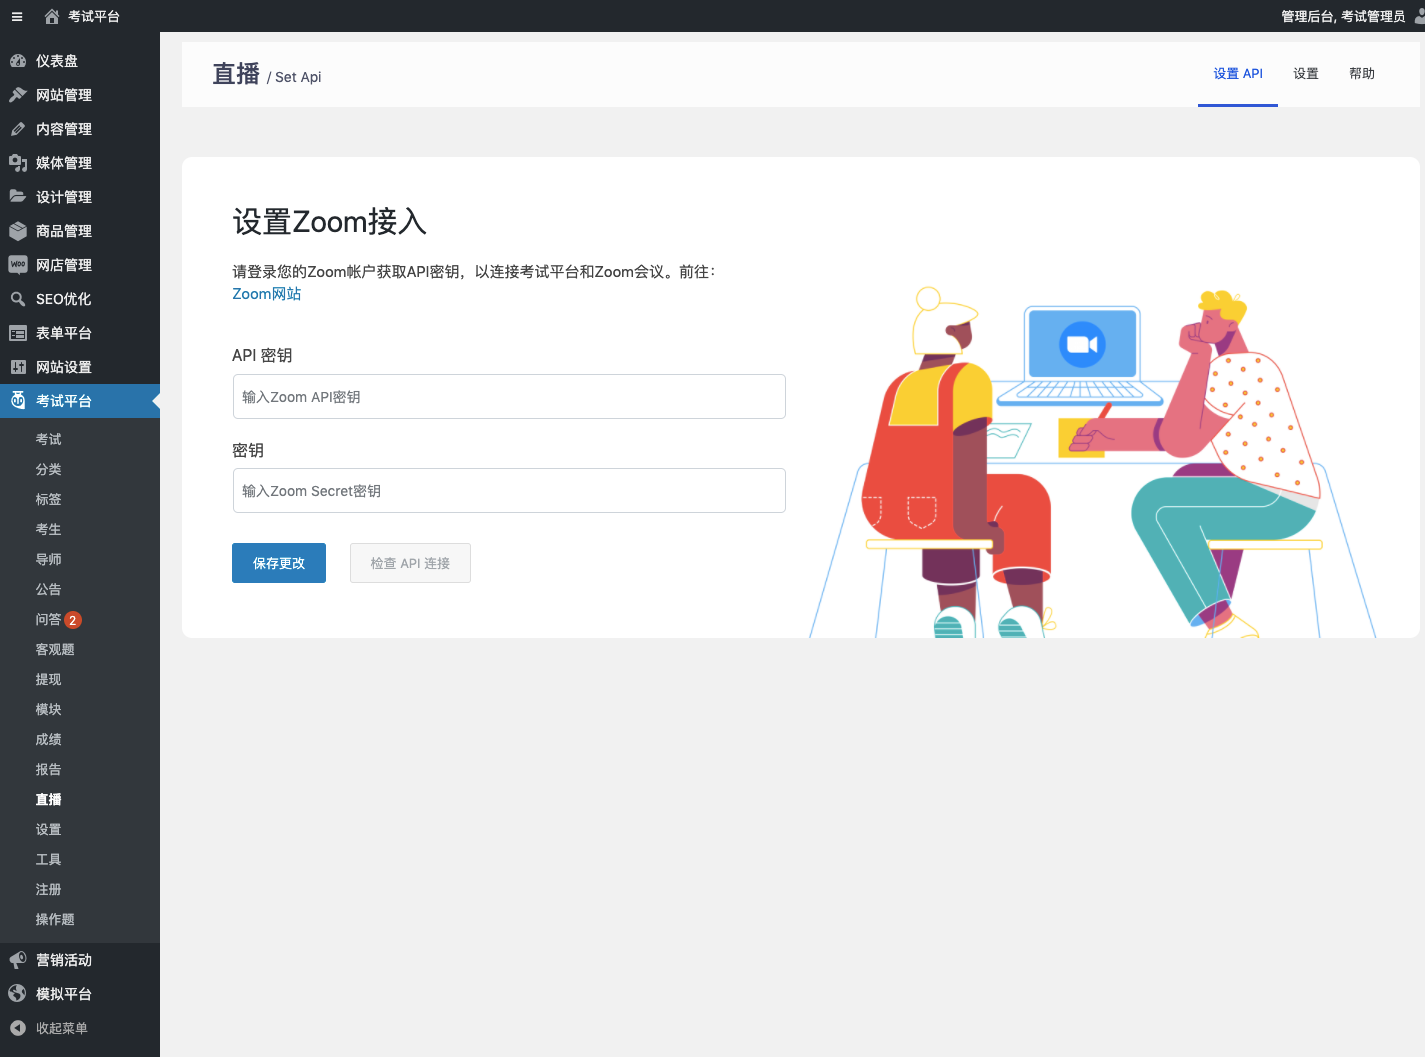This screenshot has width=1425, height=1057.
Task: Click the 营销活动 megaphone icon
Action: click(18, 960)
